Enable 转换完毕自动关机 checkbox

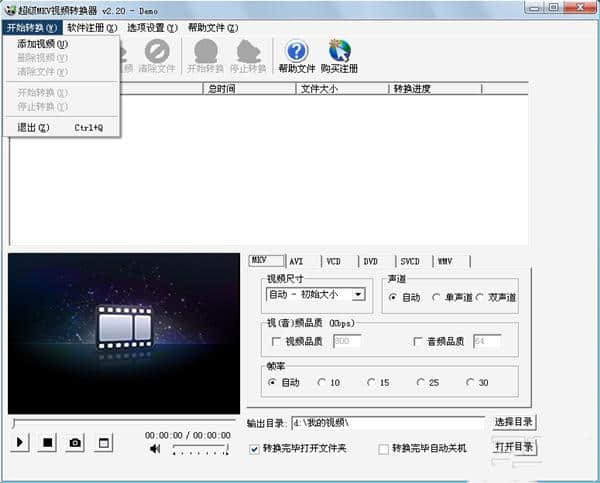pyautogui.click(x=384, y=449)
